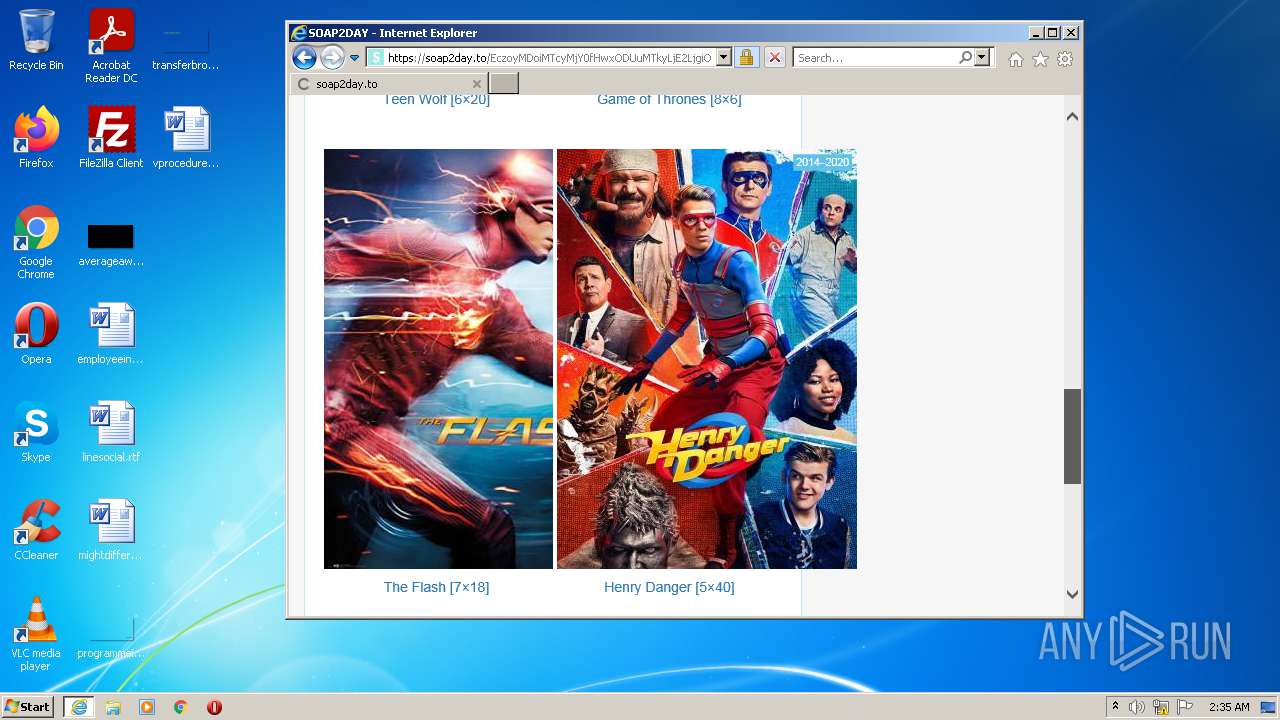Select the mightdiffer... Word document

tap(111, 529)
